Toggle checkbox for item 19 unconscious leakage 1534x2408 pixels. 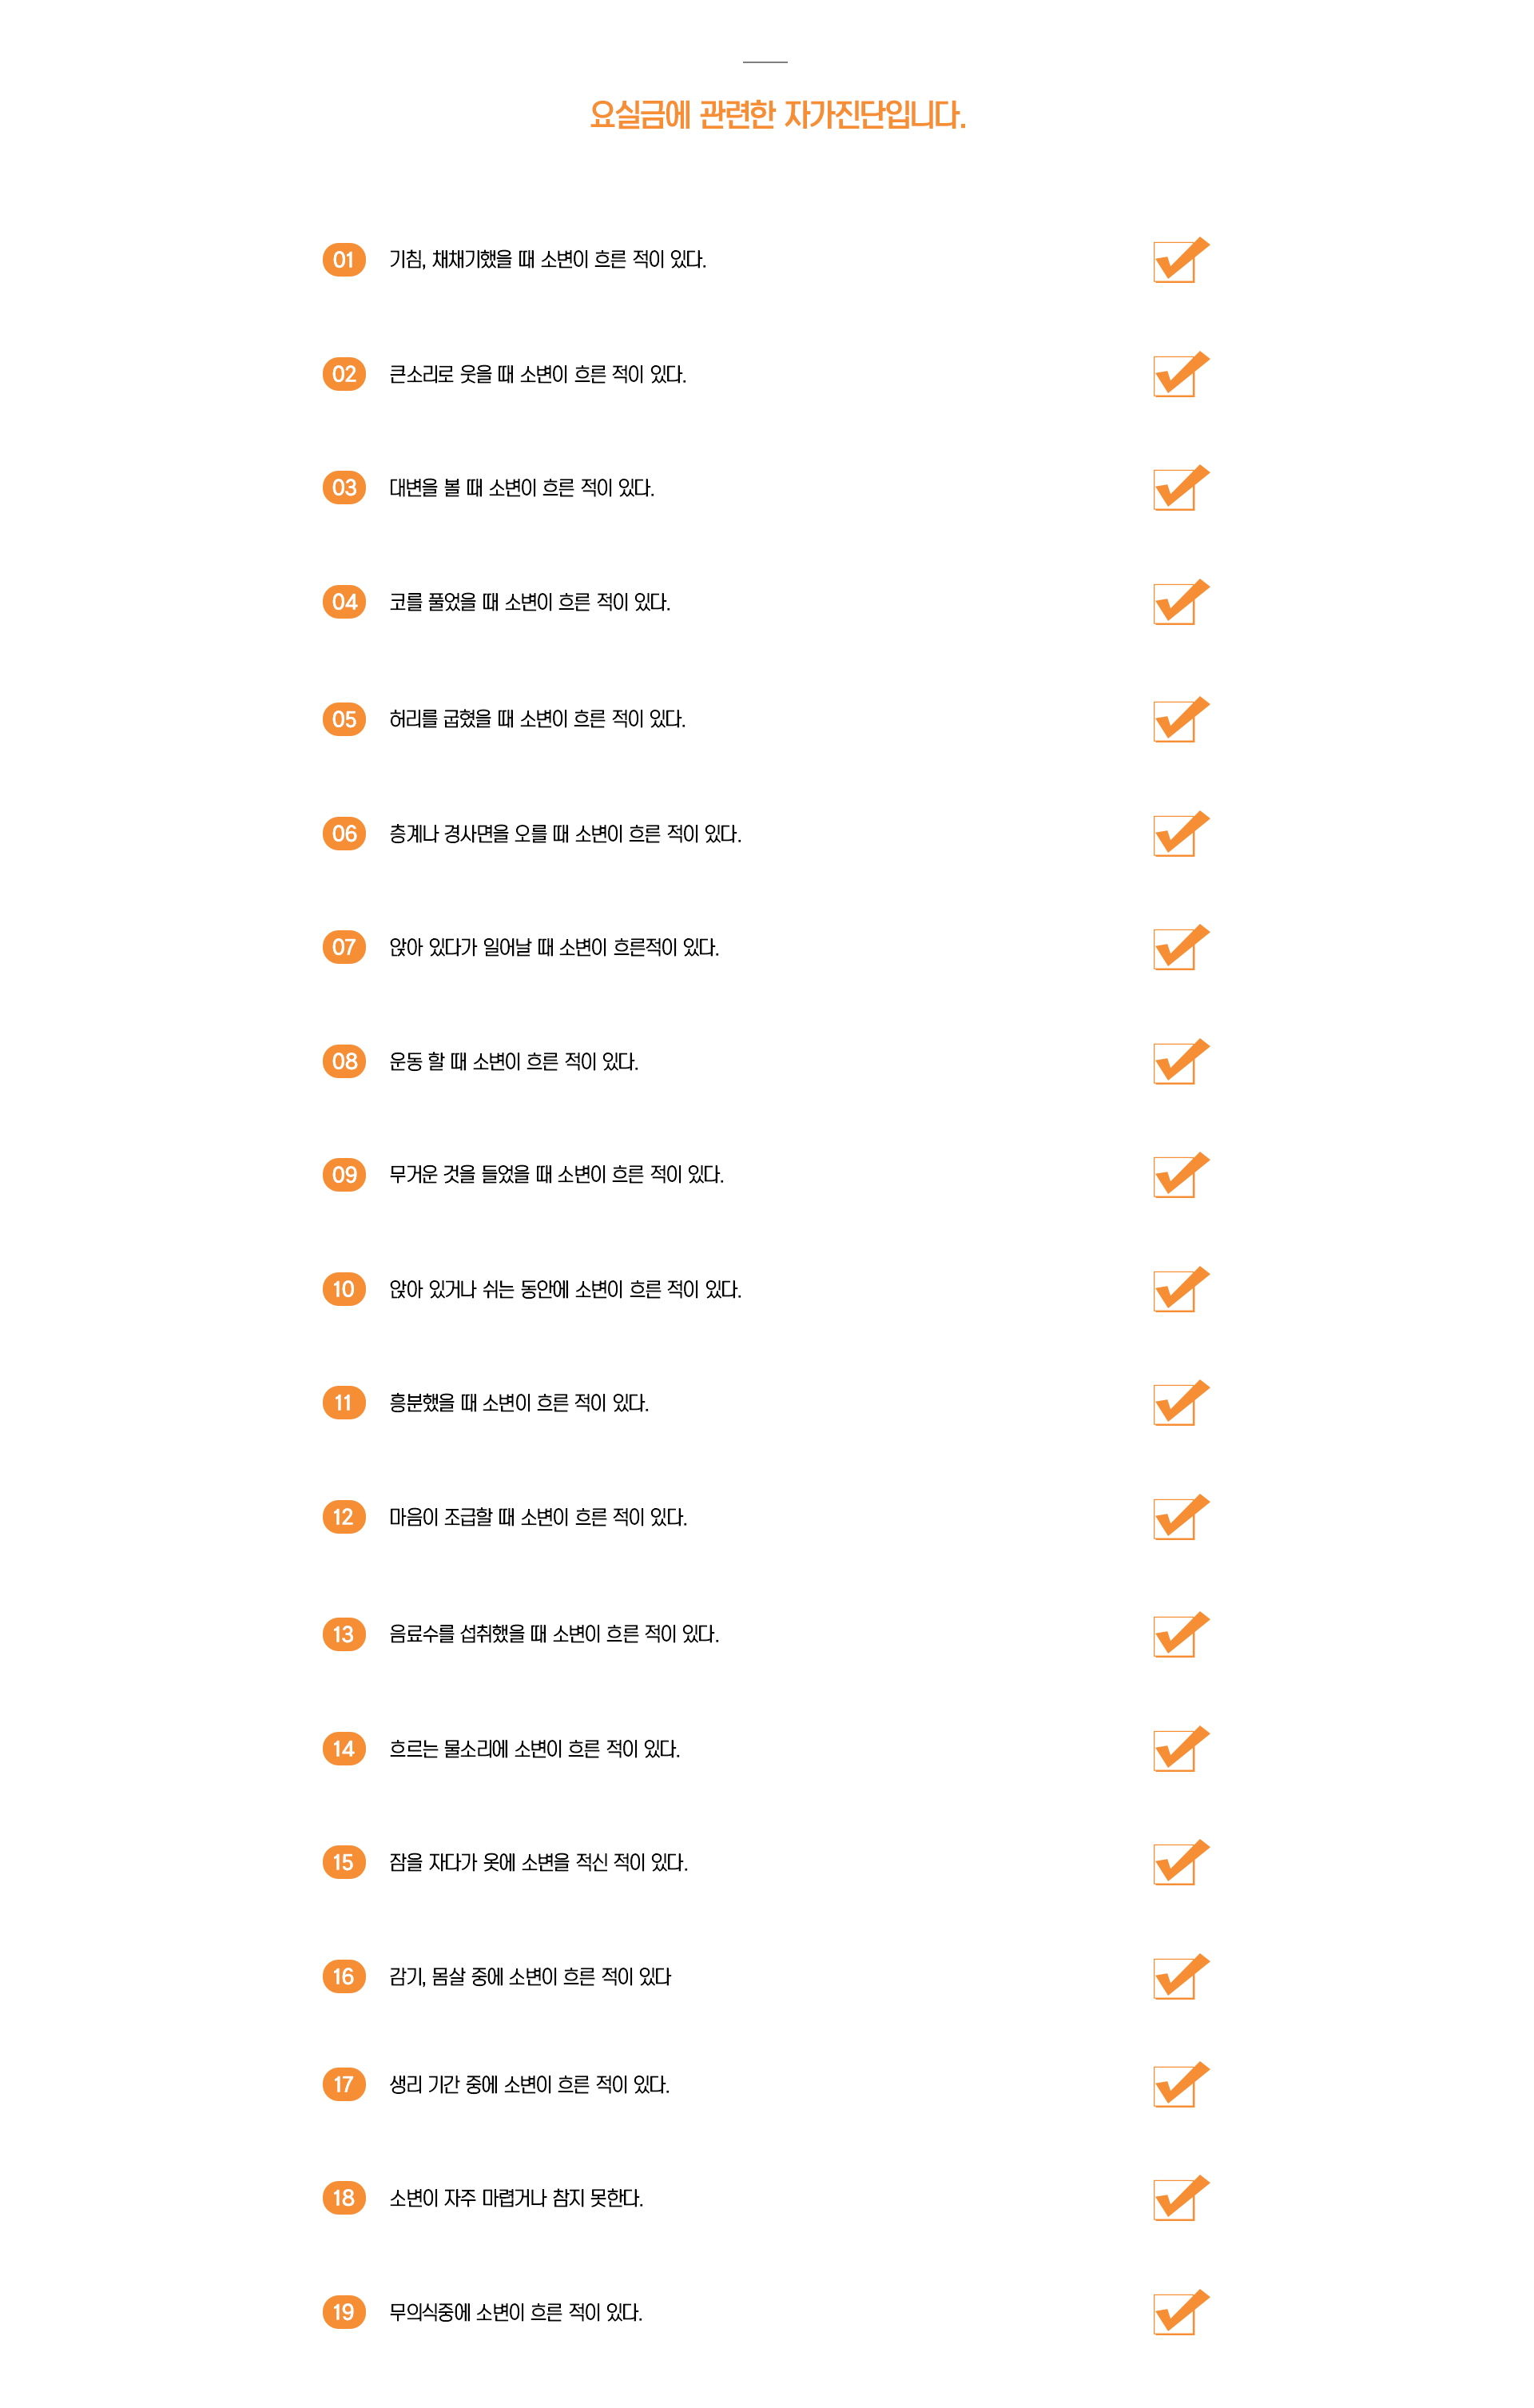[x=1175, y=2315]
